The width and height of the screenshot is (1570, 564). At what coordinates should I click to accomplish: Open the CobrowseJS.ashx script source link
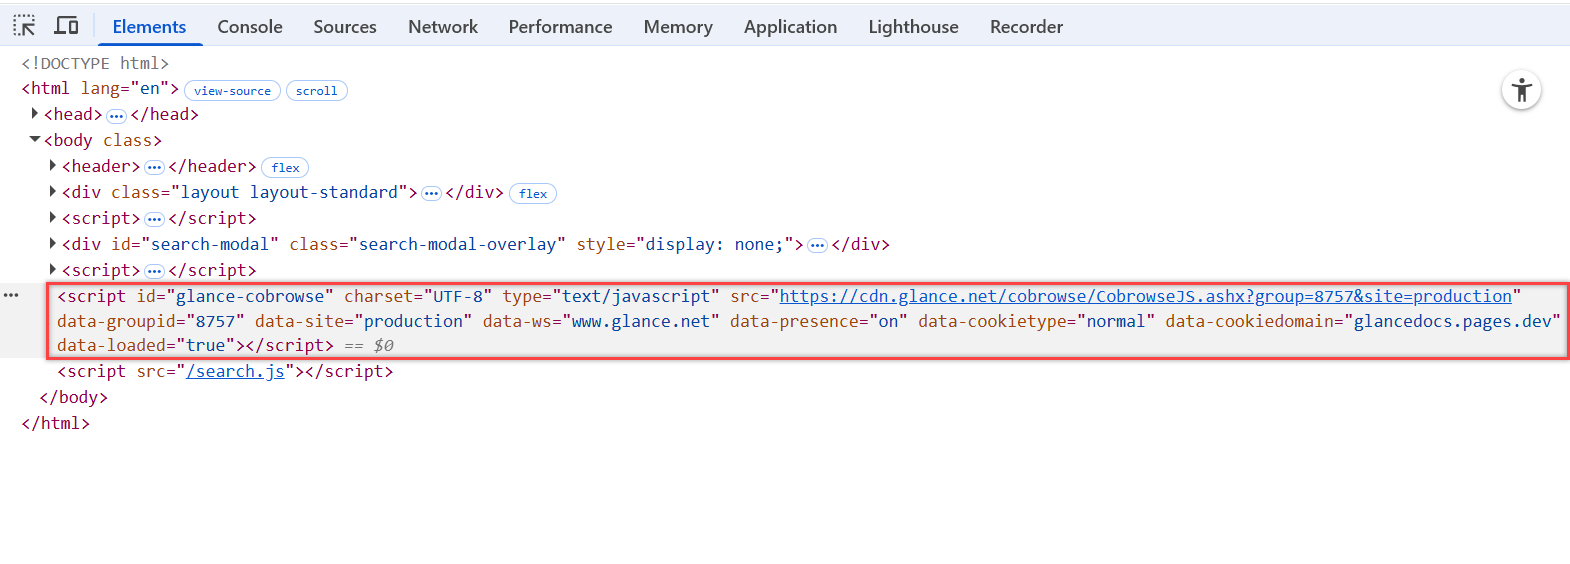coord(1145,296)
